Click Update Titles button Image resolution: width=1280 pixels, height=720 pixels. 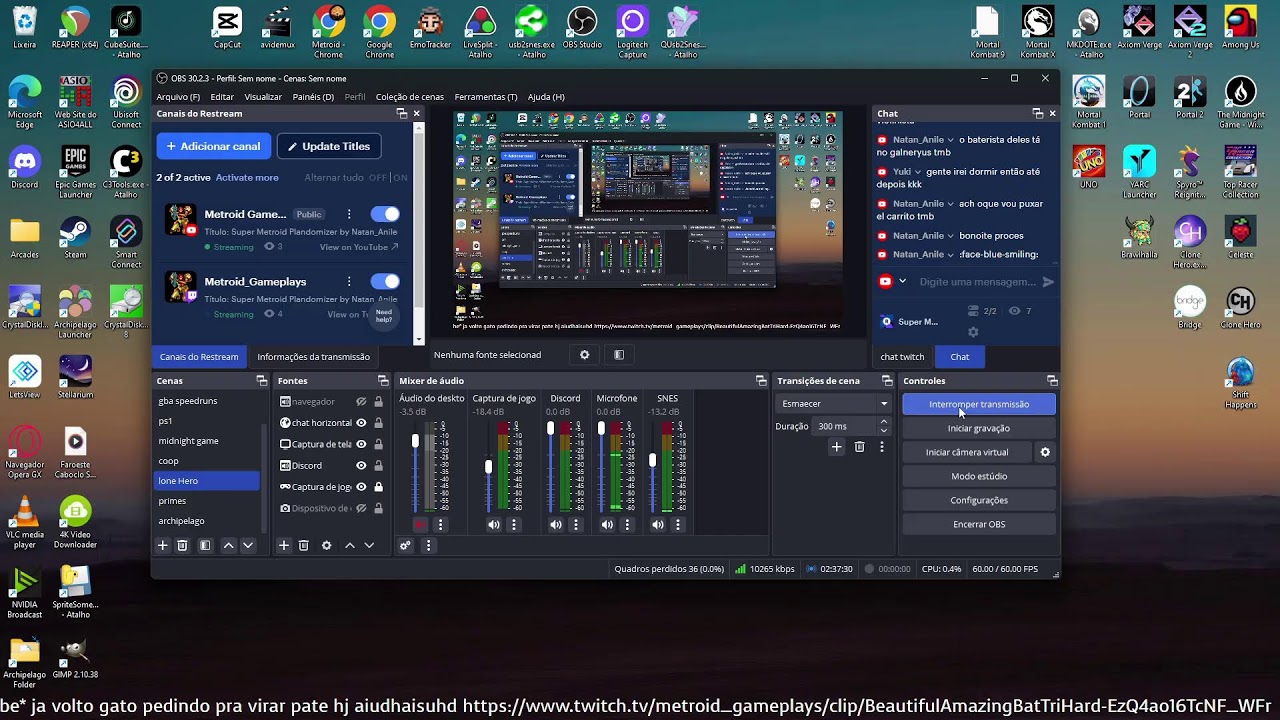[328, 146]
